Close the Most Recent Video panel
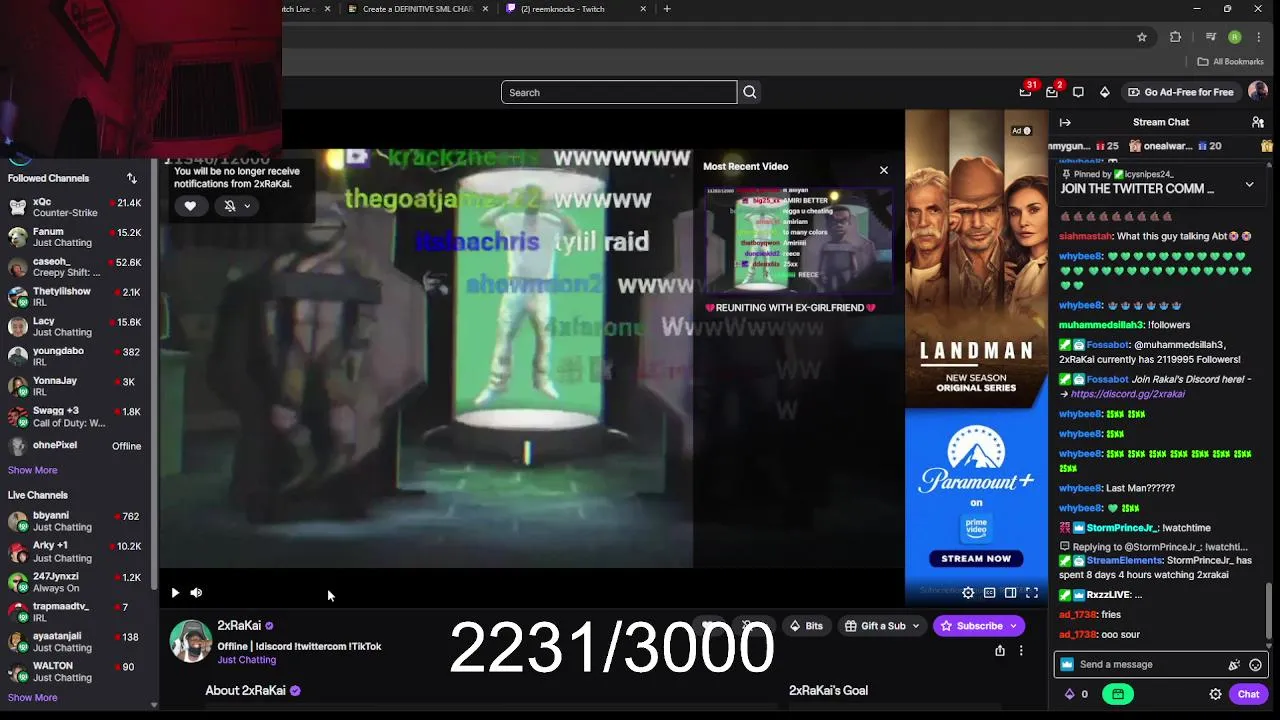This screenshot has height=720, width=1280. coord(883,170)
